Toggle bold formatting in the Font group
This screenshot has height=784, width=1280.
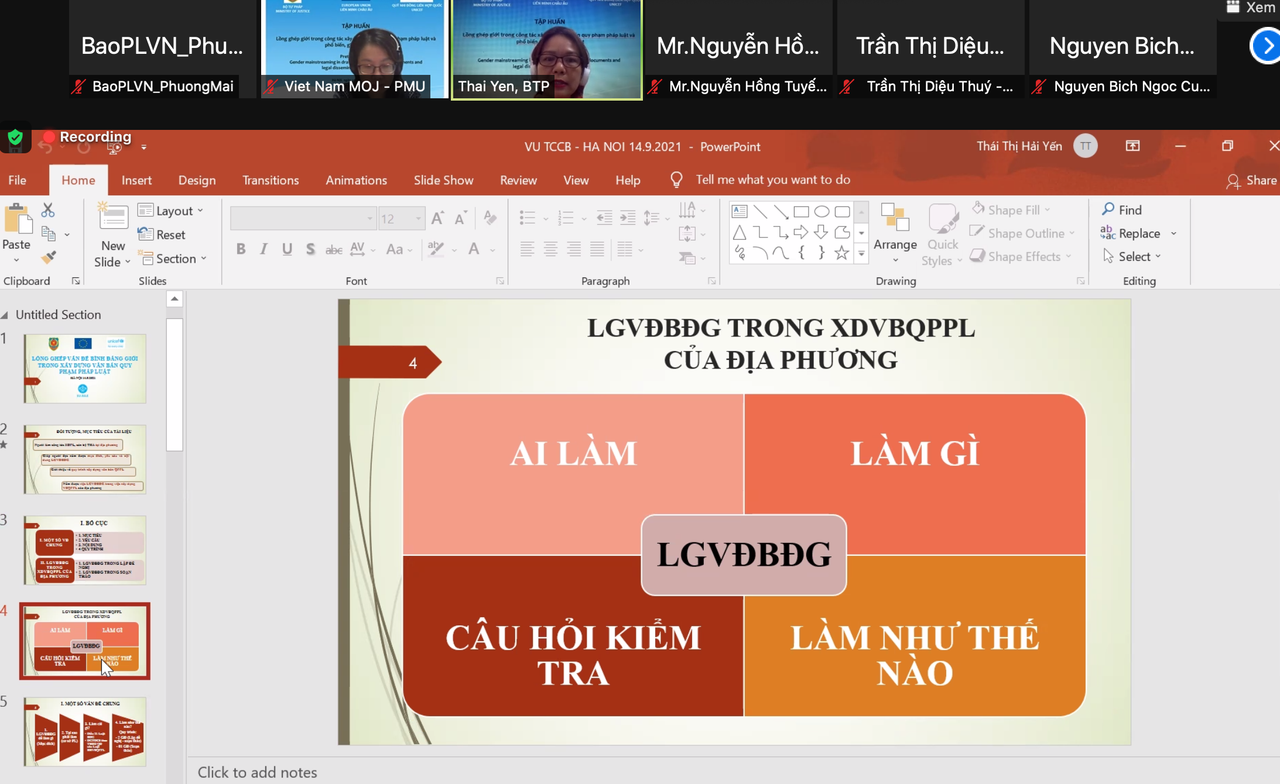(x=240, y=248)
